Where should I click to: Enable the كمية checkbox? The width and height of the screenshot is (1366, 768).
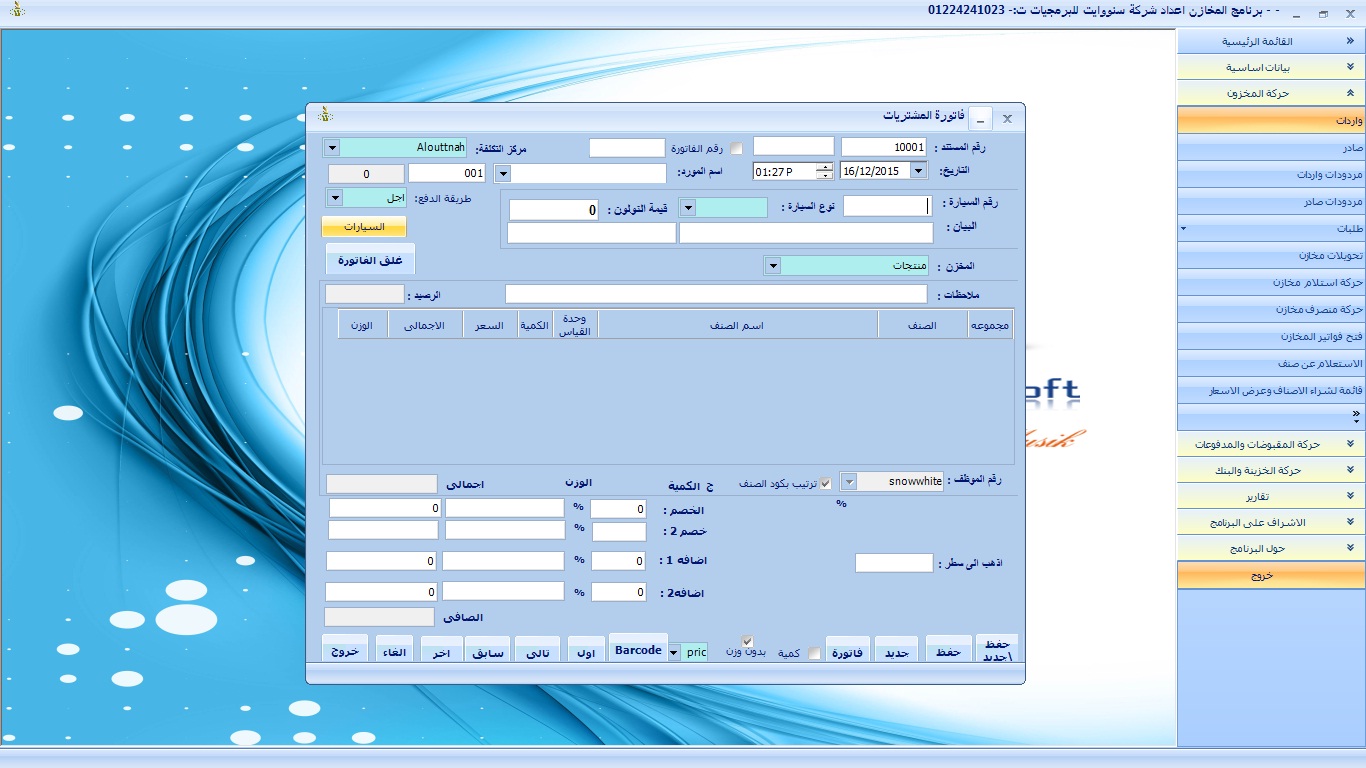coord(814,653)
